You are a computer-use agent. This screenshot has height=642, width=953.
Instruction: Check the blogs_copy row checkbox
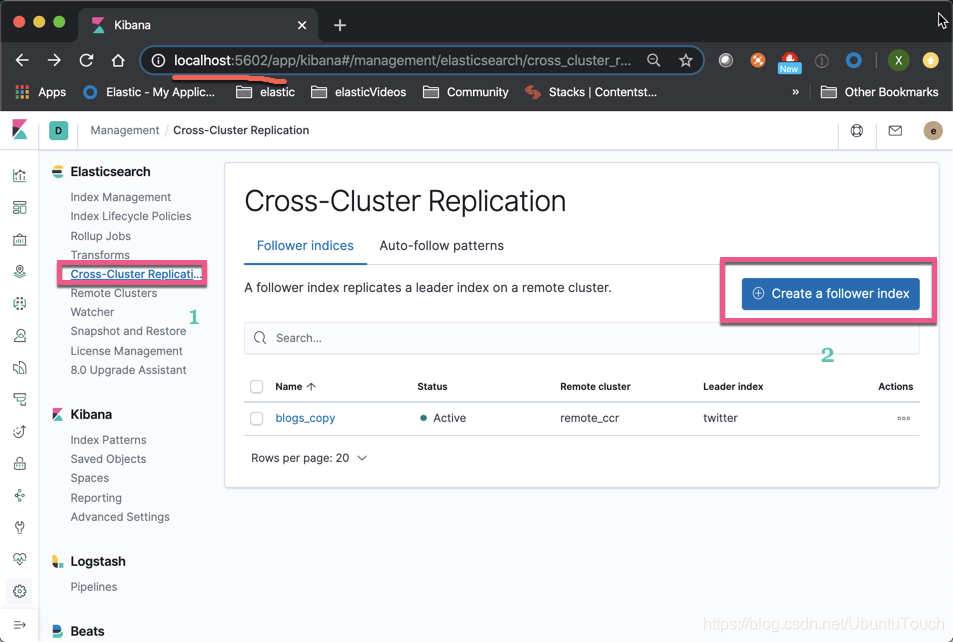[256, 418]
